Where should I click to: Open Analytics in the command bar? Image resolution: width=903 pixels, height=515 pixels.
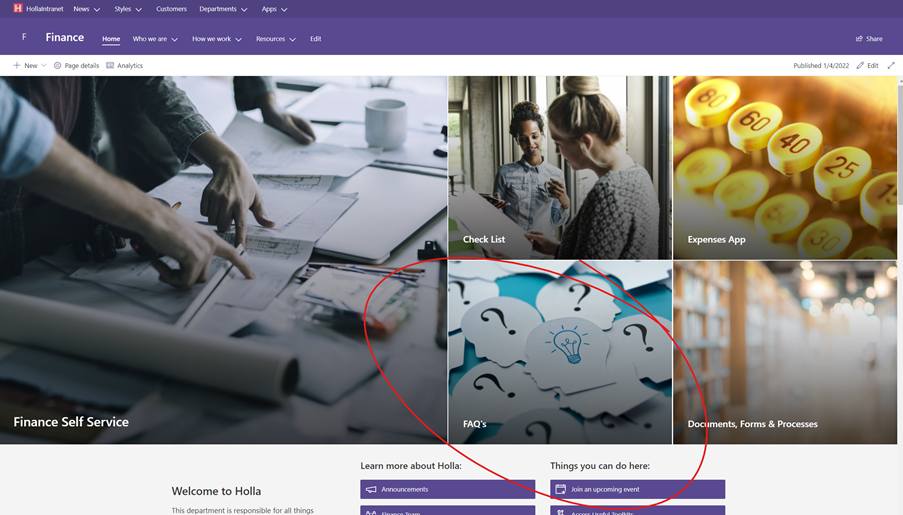click(x=124, y=66)
